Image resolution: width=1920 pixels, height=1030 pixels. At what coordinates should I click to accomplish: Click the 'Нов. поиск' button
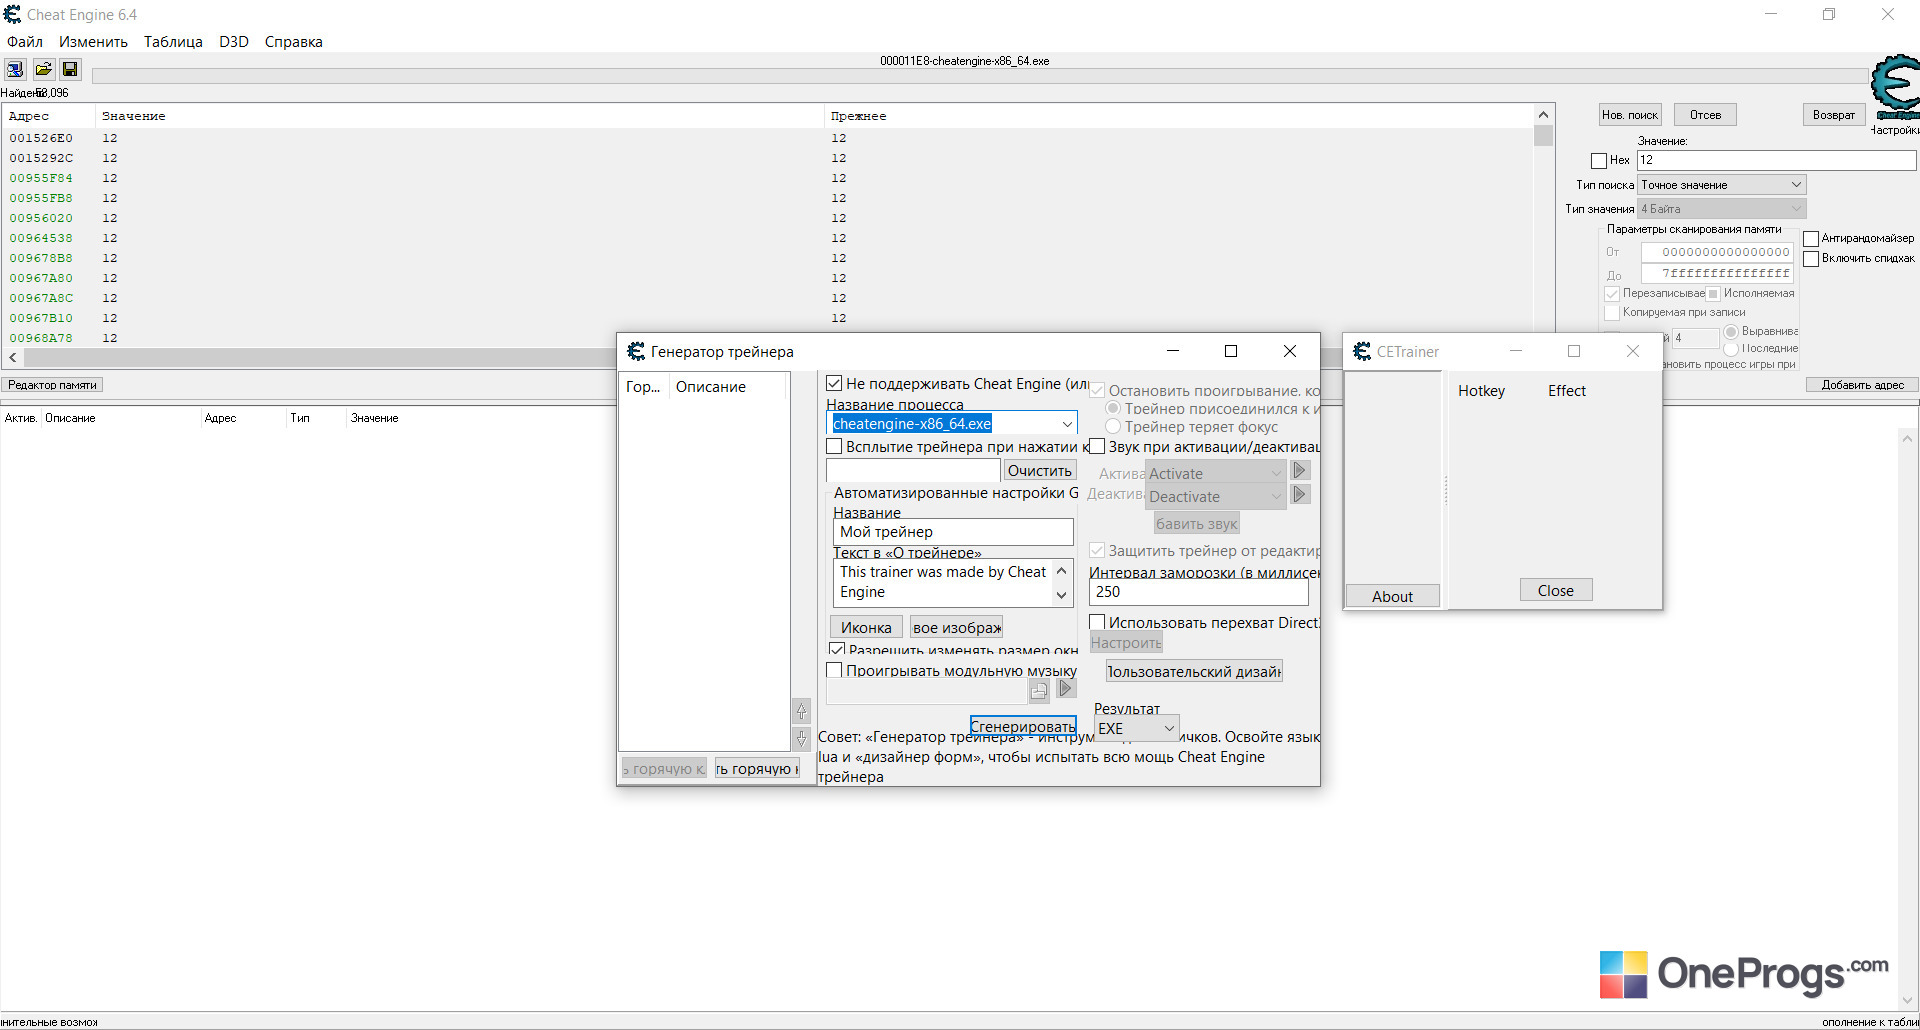(1630, 115)
